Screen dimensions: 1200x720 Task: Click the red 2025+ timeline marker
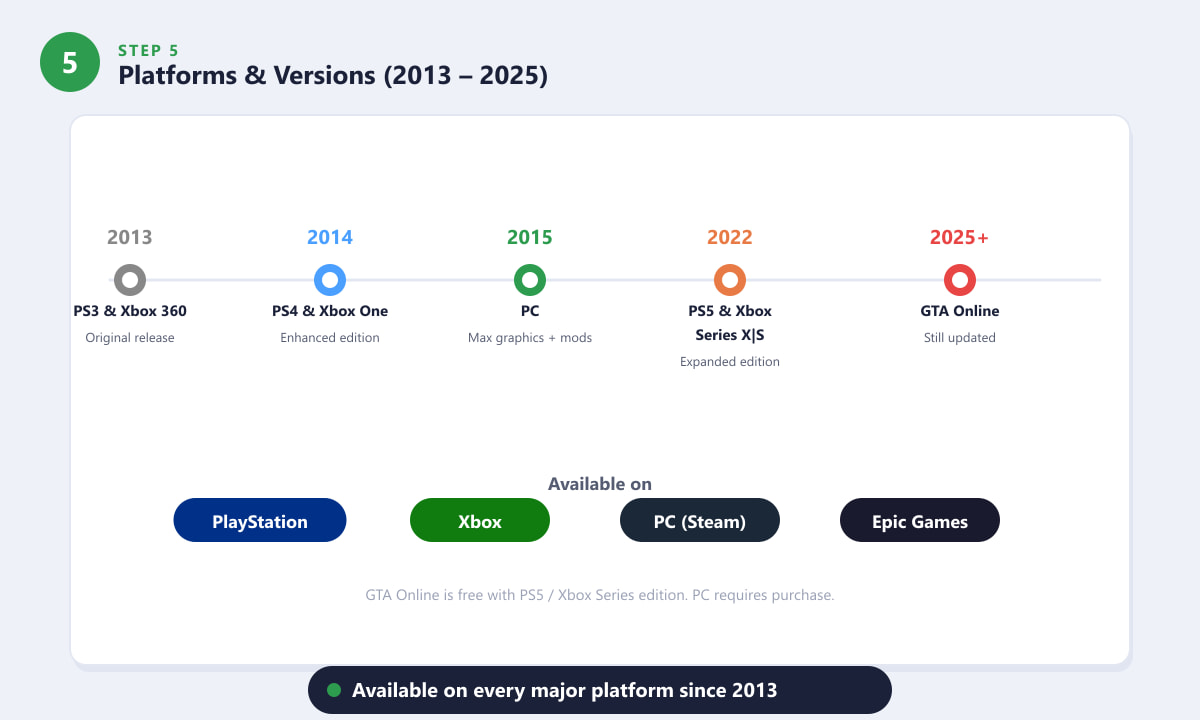[x=960, y=280]
